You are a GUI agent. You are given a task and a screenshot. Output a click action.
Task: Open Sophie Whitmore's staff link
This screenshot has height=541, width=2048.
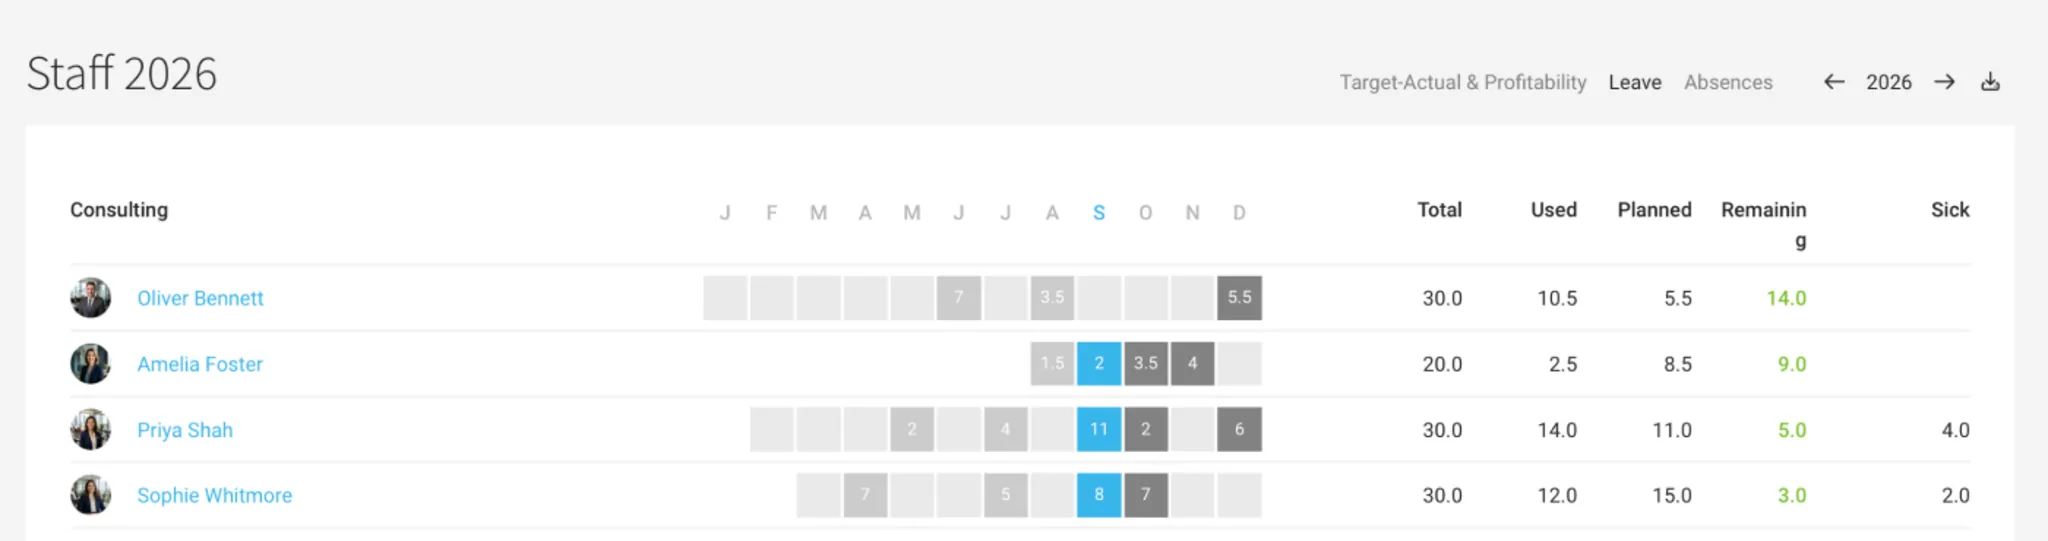coord(215,495)
